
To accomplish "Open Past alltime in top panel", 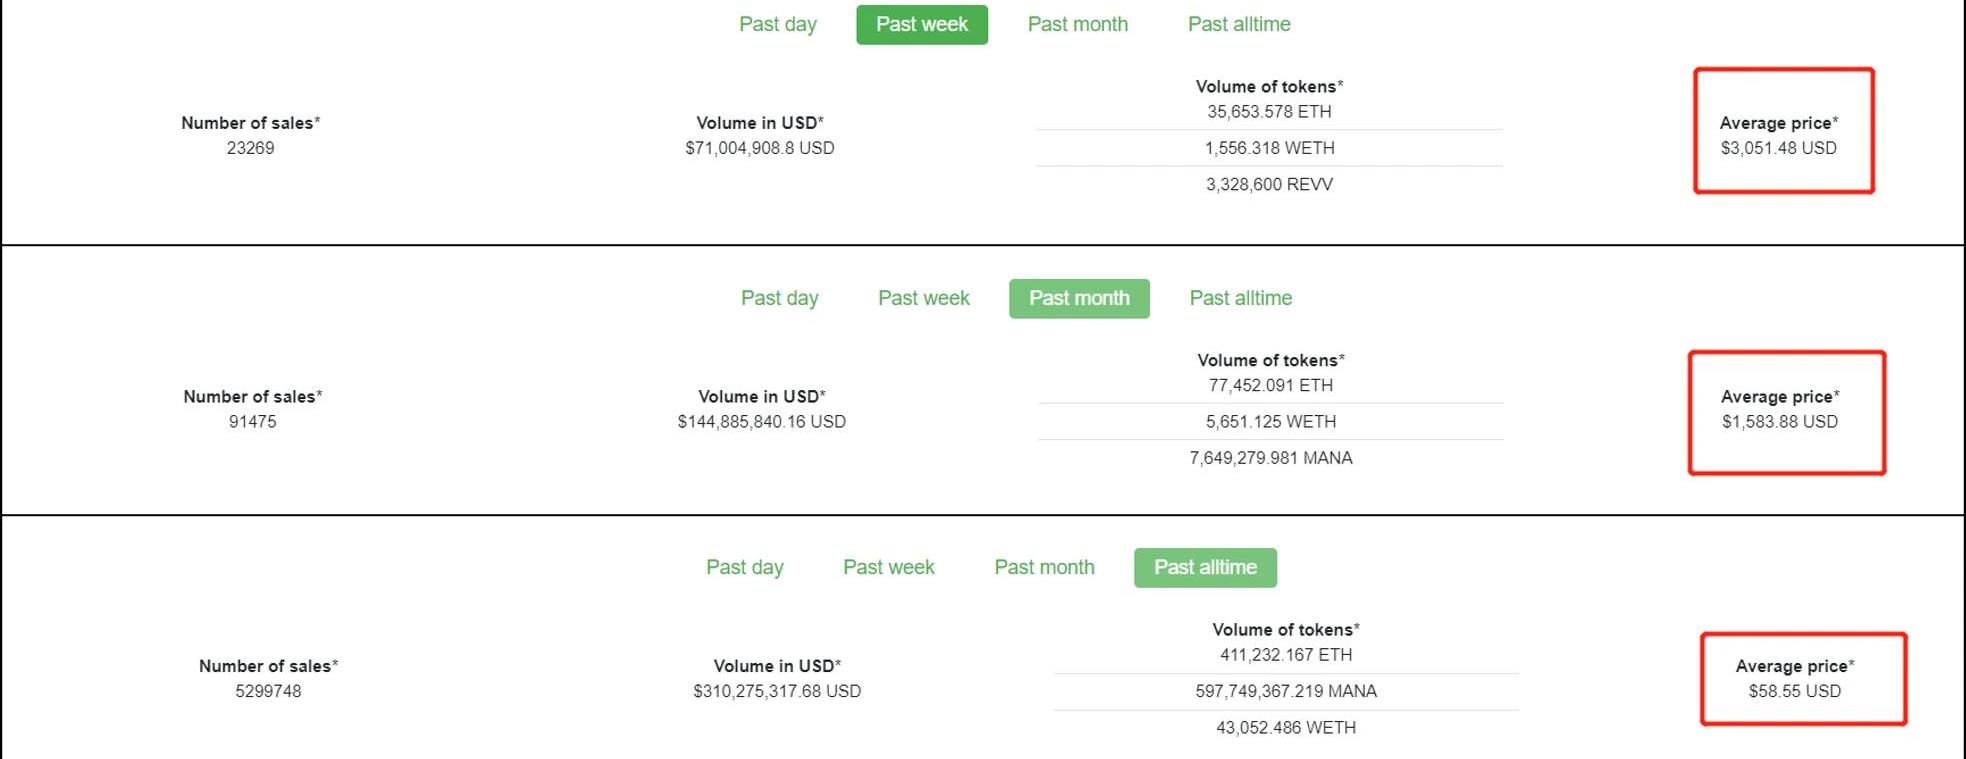I will click(x=1239, y=24).
